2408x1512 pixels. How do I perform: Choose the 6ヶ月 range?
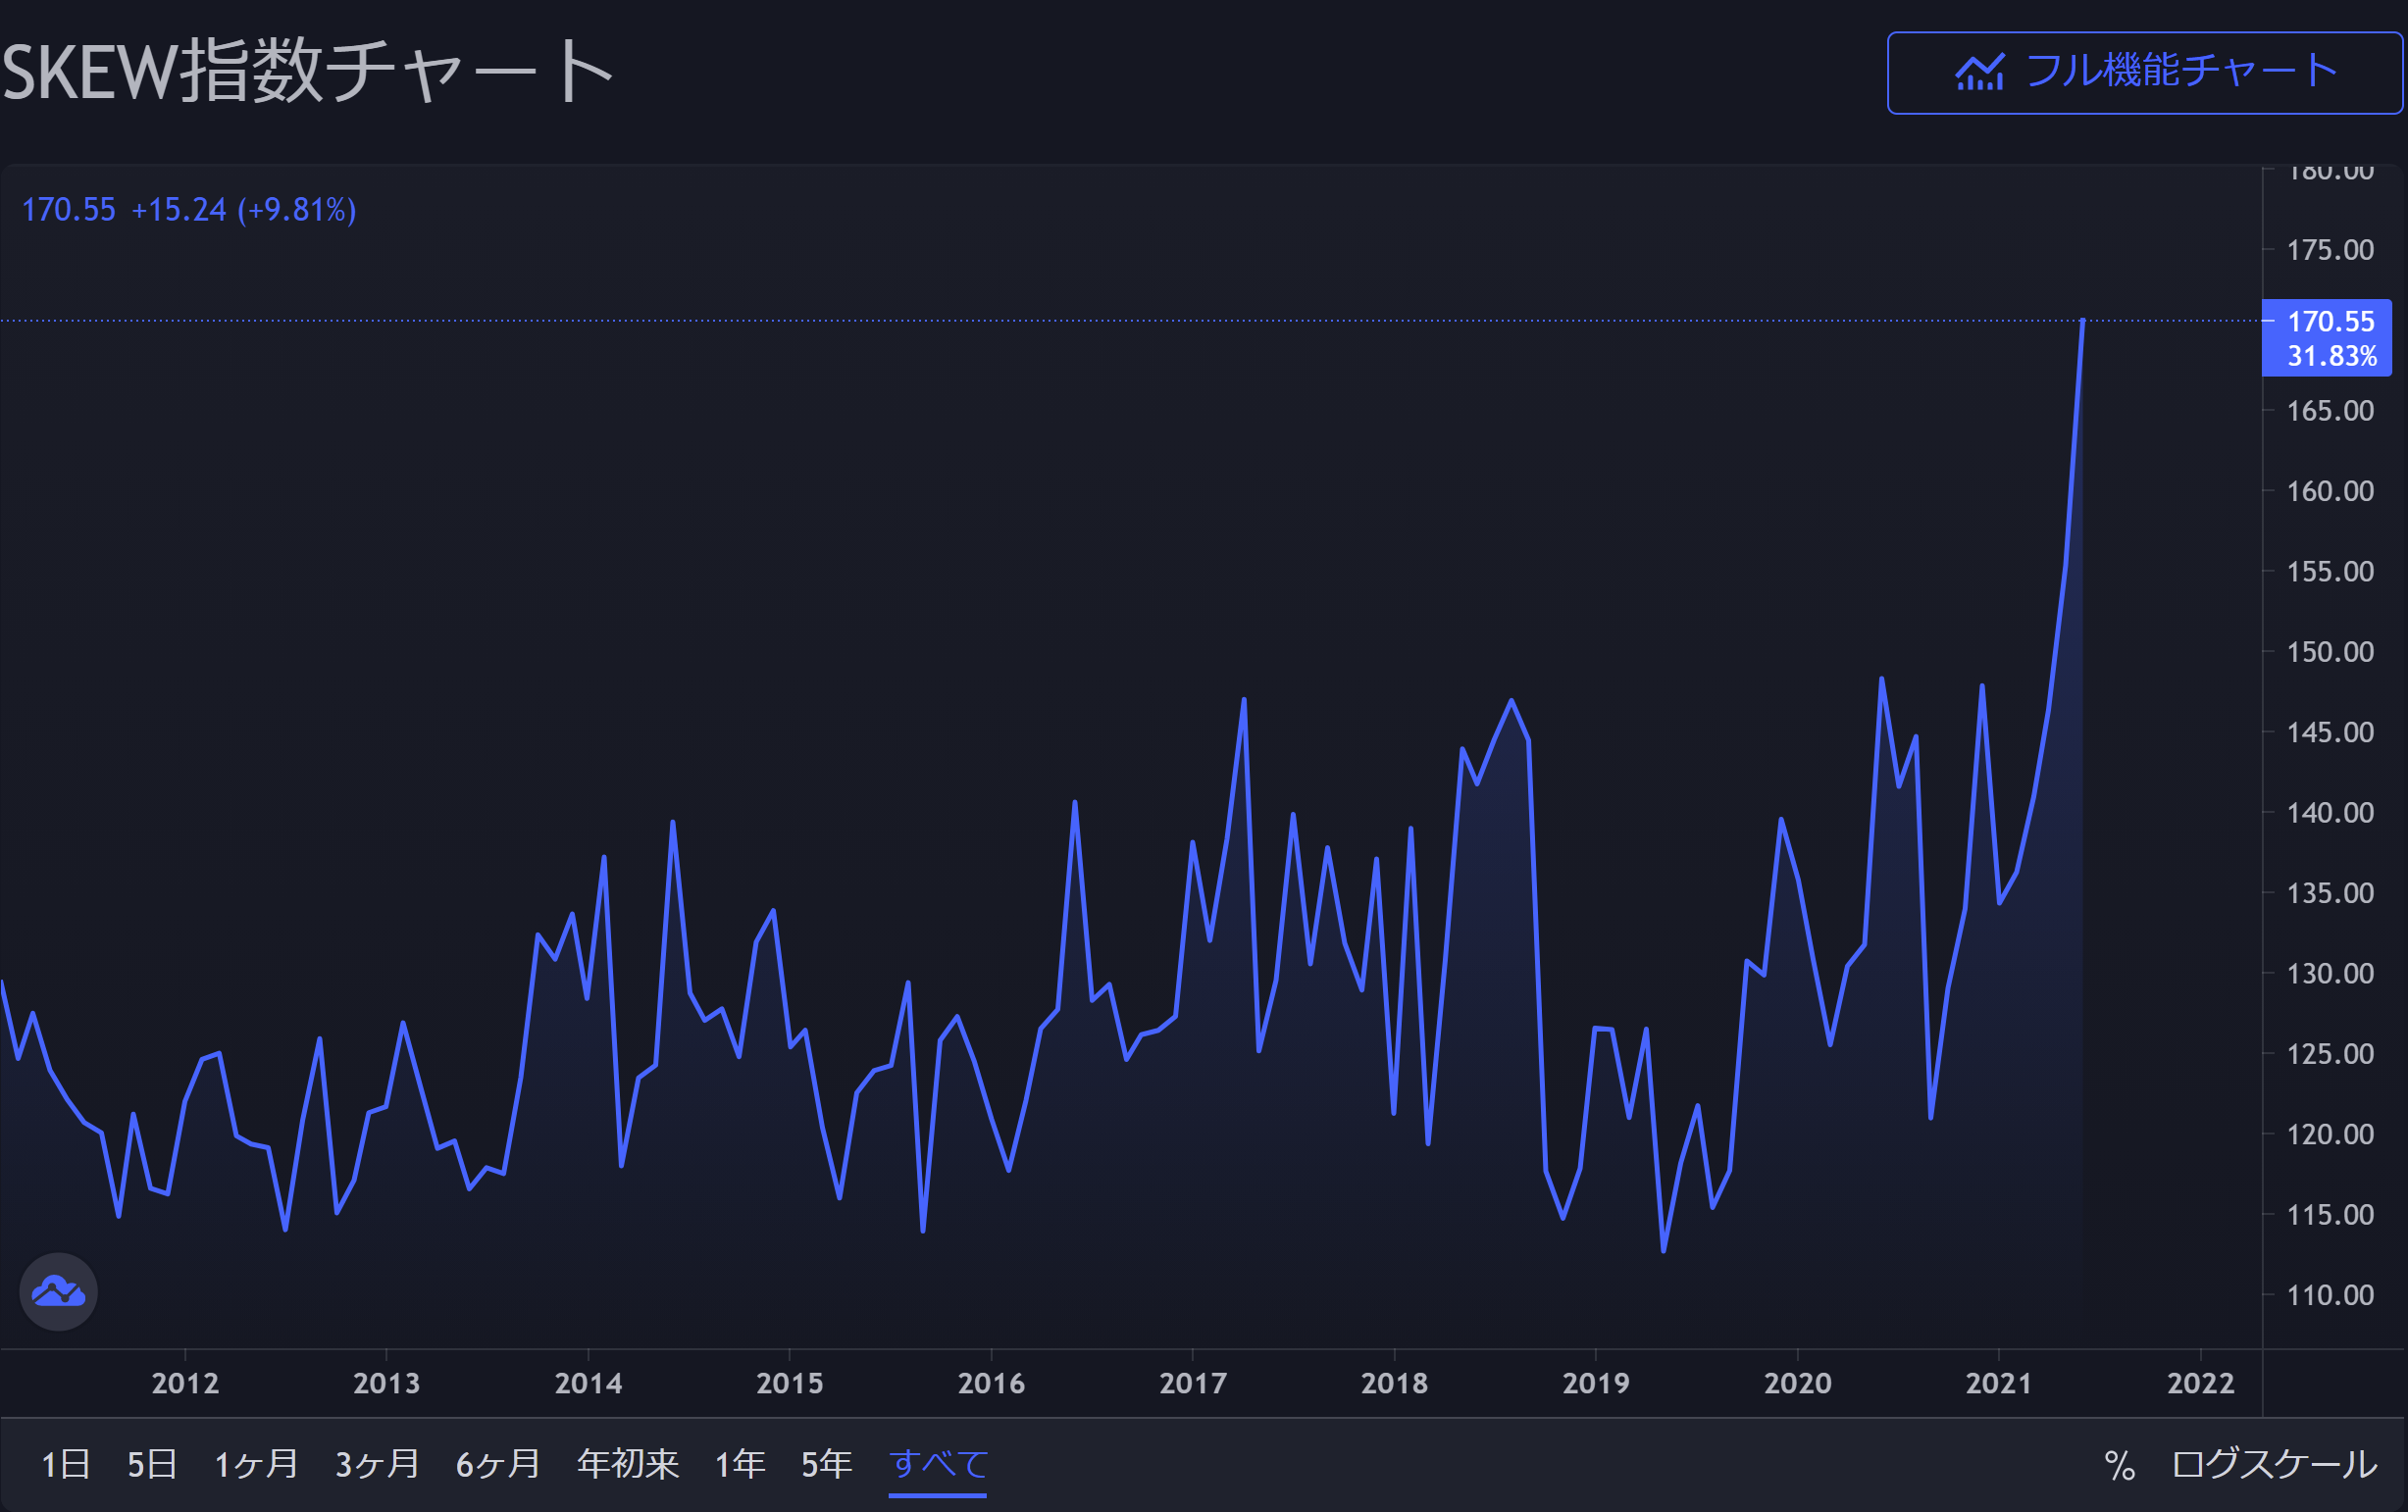(498, 1464)
